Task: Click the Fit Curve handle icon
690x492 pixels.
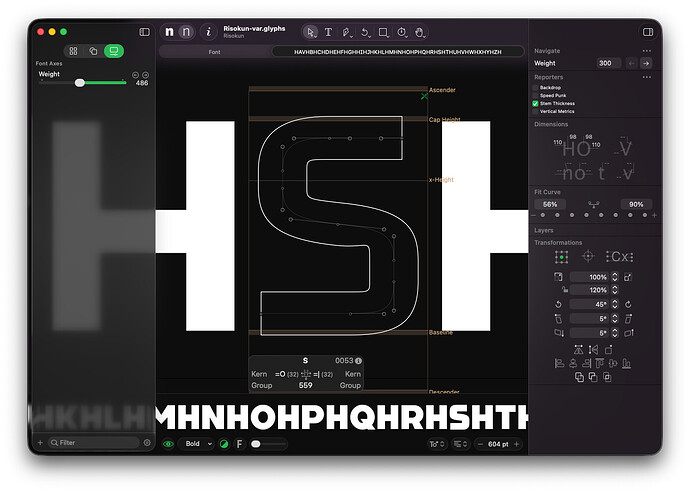Action: [594, 204]
